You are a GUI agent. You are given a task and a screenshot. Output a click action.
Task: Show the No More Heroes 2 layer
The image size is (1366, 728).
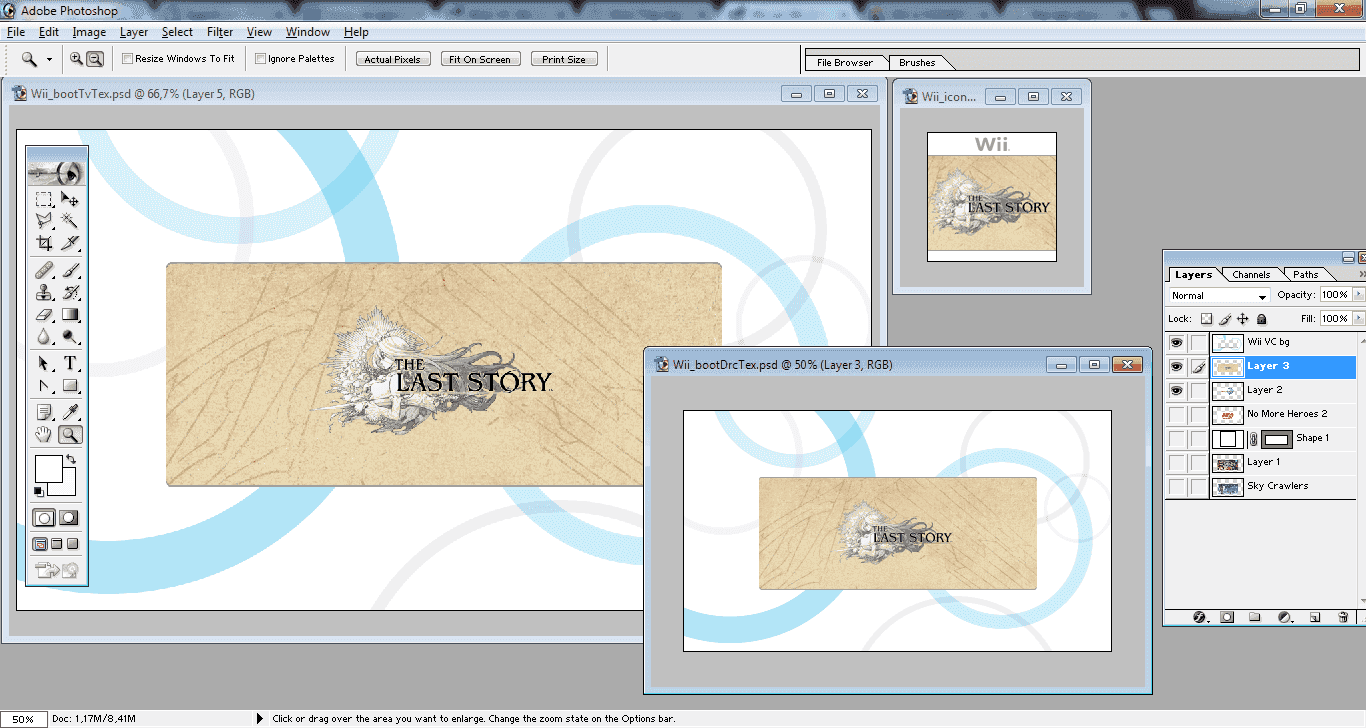[x=1177, y=414]
